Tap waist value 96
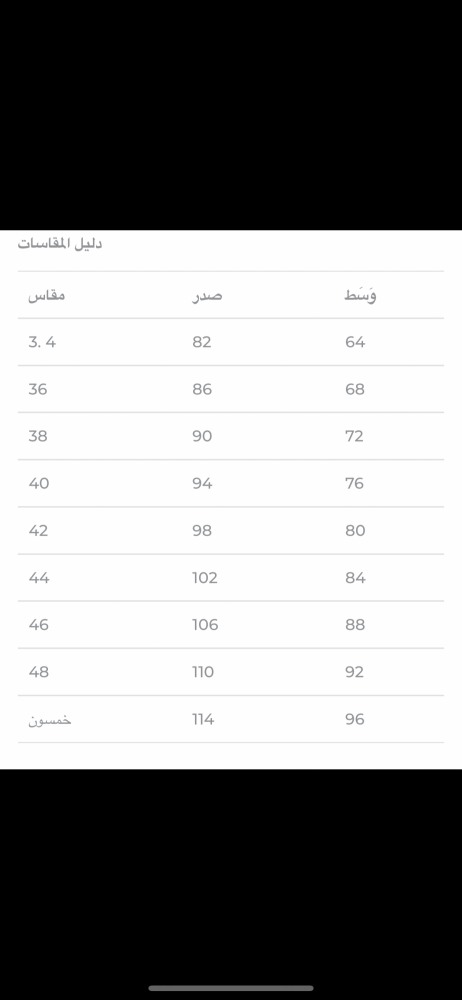 tap(355, 719)
